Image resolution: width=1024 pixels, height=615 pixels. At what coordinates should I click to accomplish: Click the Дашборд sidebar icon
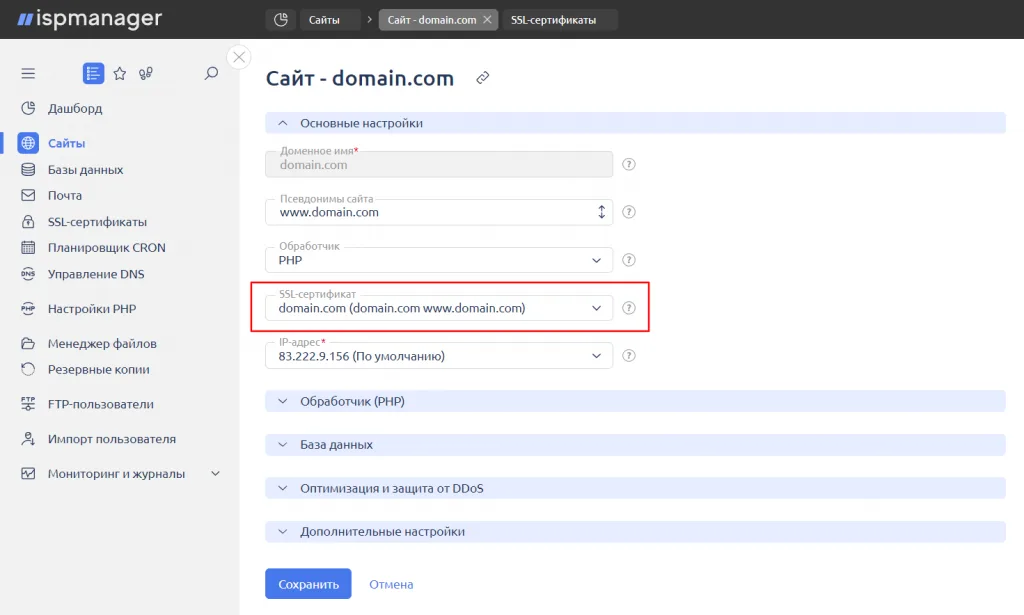(x=28, y=108)
